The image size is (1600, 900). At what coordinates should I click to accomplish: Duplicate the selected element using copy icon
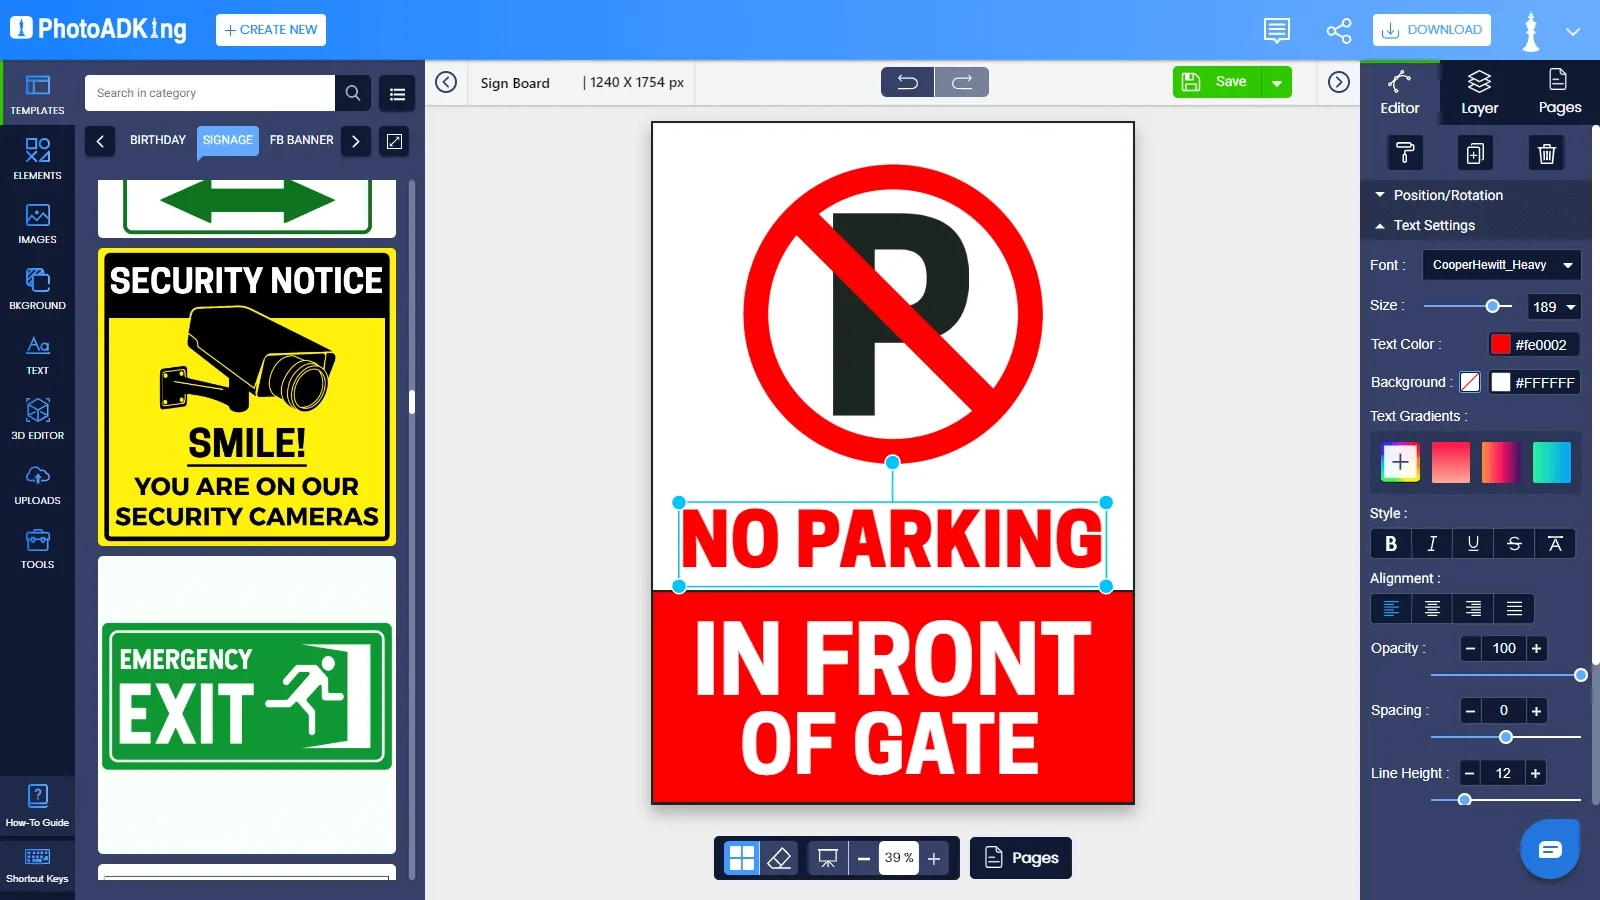coord(1476,153)
